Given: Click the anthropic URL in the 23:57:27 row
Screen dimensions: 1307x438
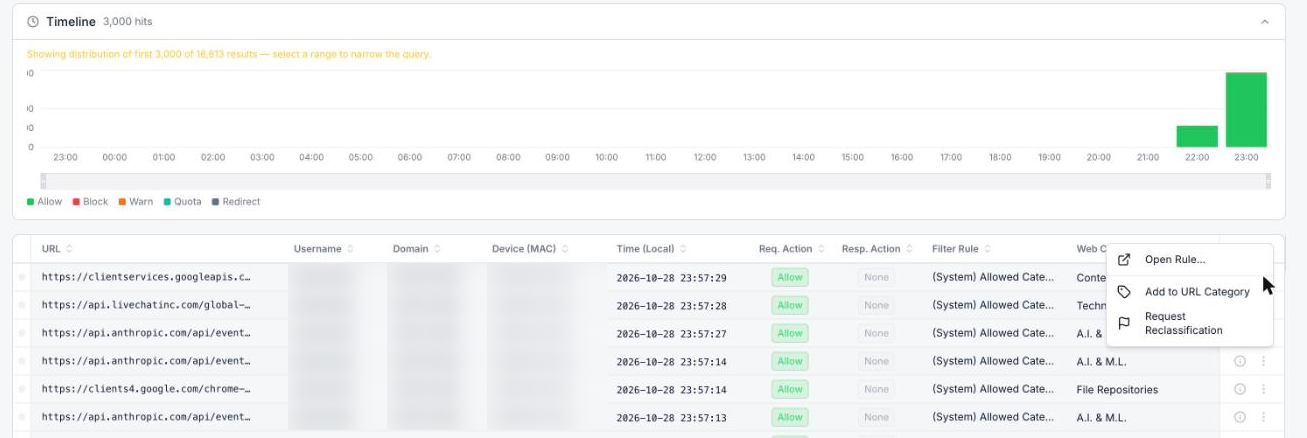Looking at the screenshot, I should 146,333.
